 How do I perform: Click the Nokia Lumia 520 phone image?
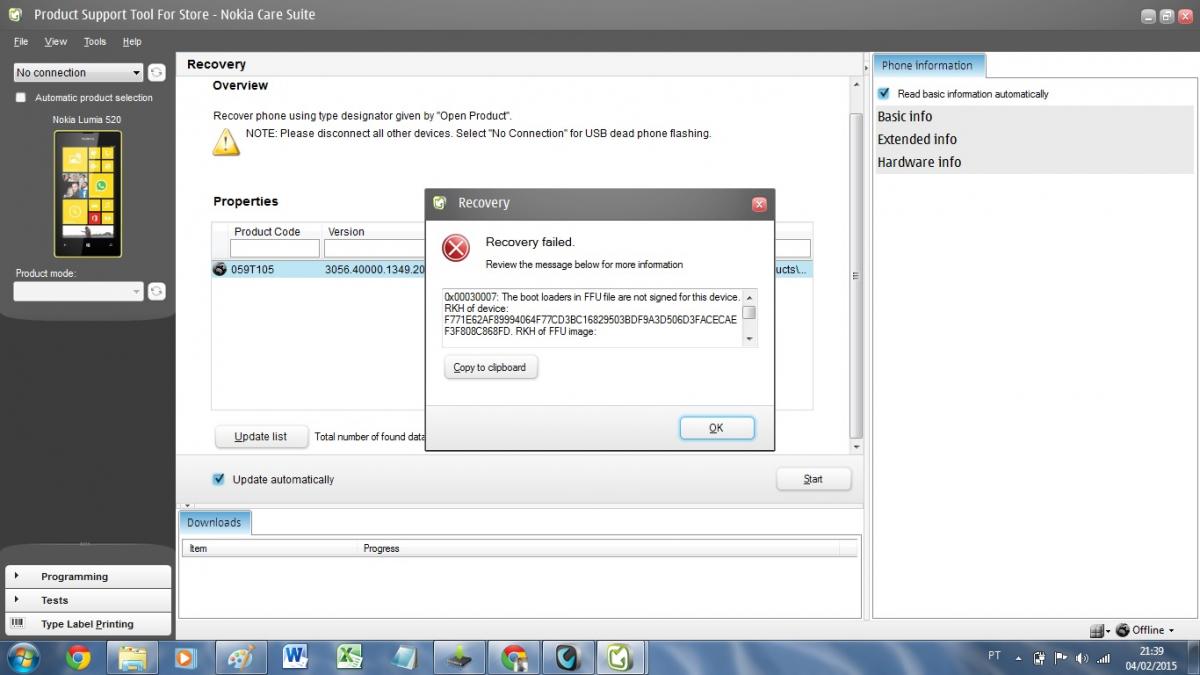[x=87, y=193]
